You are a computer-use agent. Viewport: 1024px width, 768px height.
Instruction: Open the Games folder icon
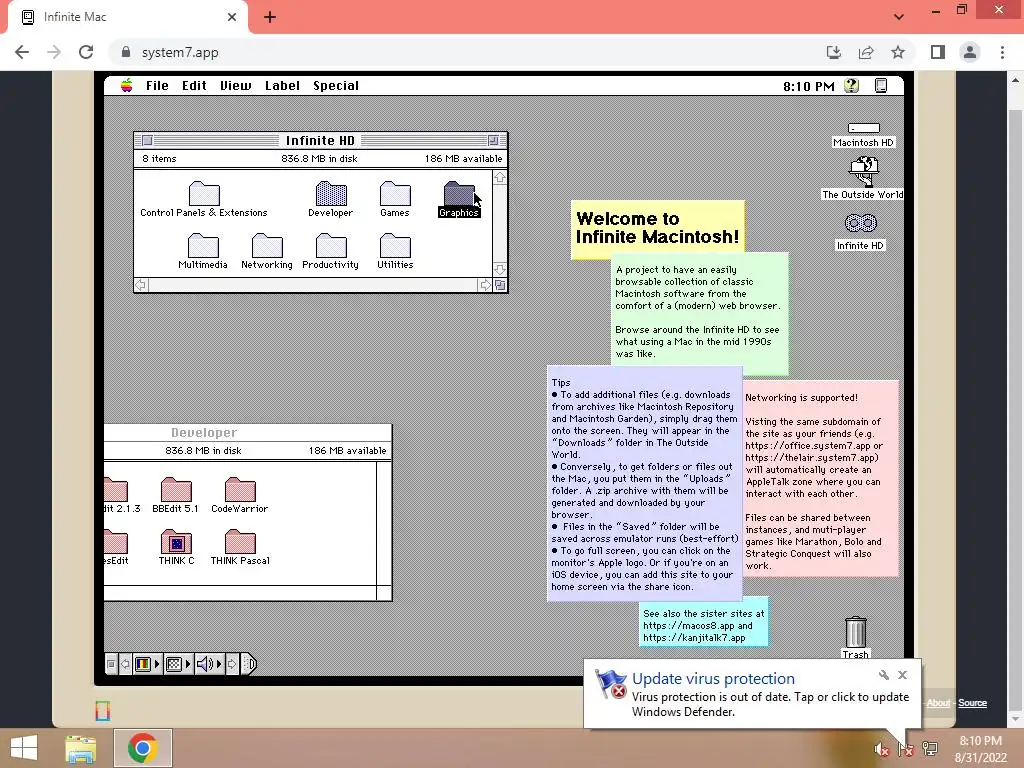click(x=395, y=194)
